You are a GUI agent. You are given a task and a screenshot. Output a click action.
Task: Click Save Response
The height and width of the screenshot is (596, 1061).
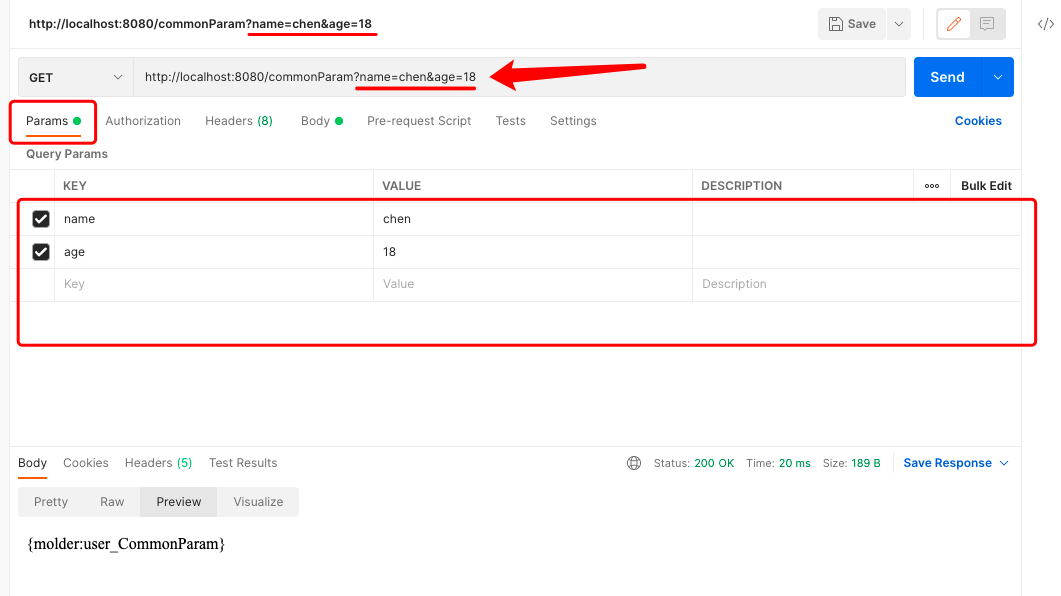(x=947, y=463)
